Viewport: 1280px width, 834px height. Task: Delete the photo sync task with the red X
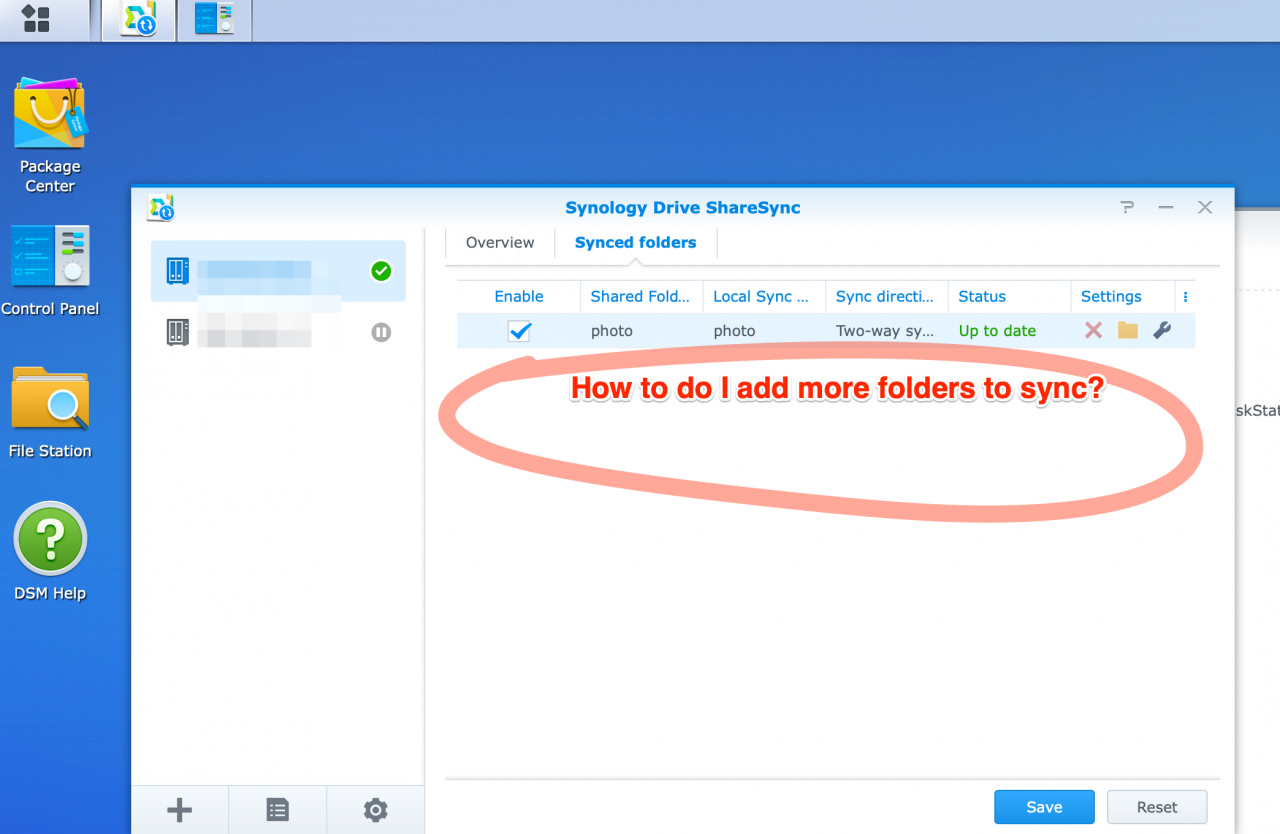[1091, 330]
